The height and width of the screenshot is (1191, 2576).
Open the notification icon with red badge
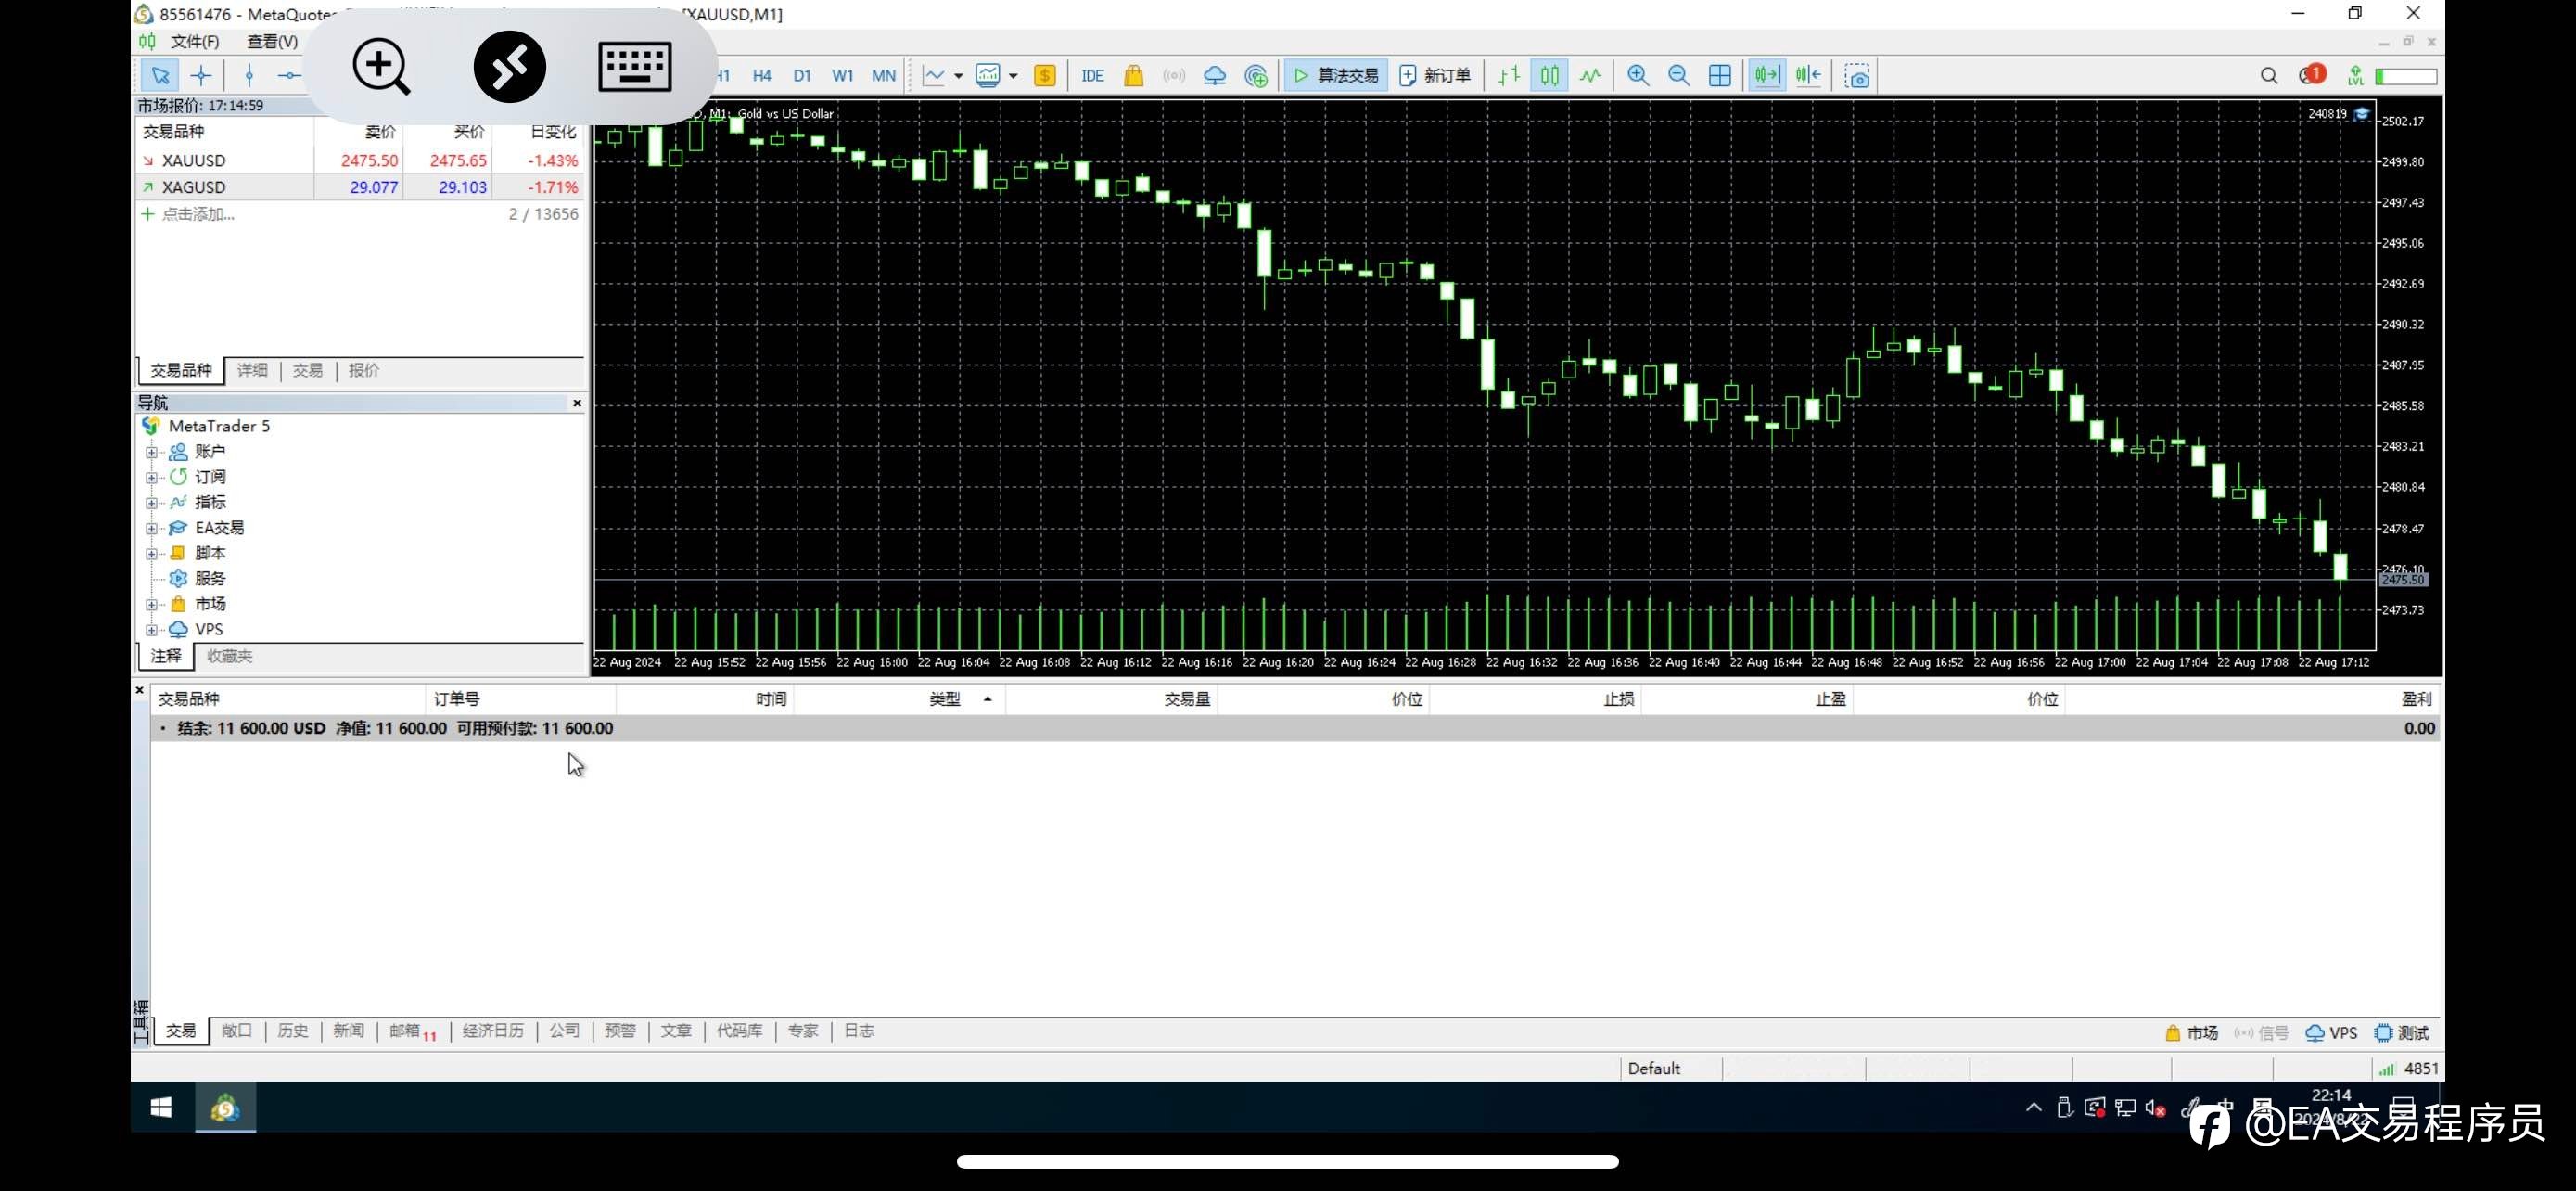click(2311, 75)
